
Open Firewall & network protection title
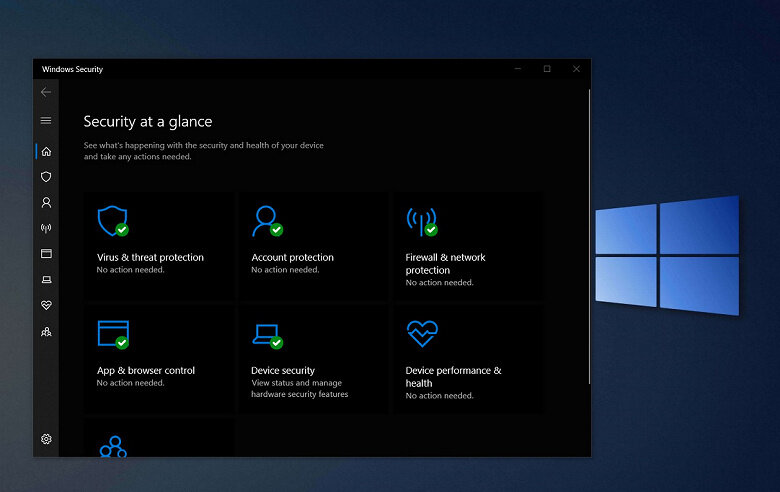pos(445,264)
